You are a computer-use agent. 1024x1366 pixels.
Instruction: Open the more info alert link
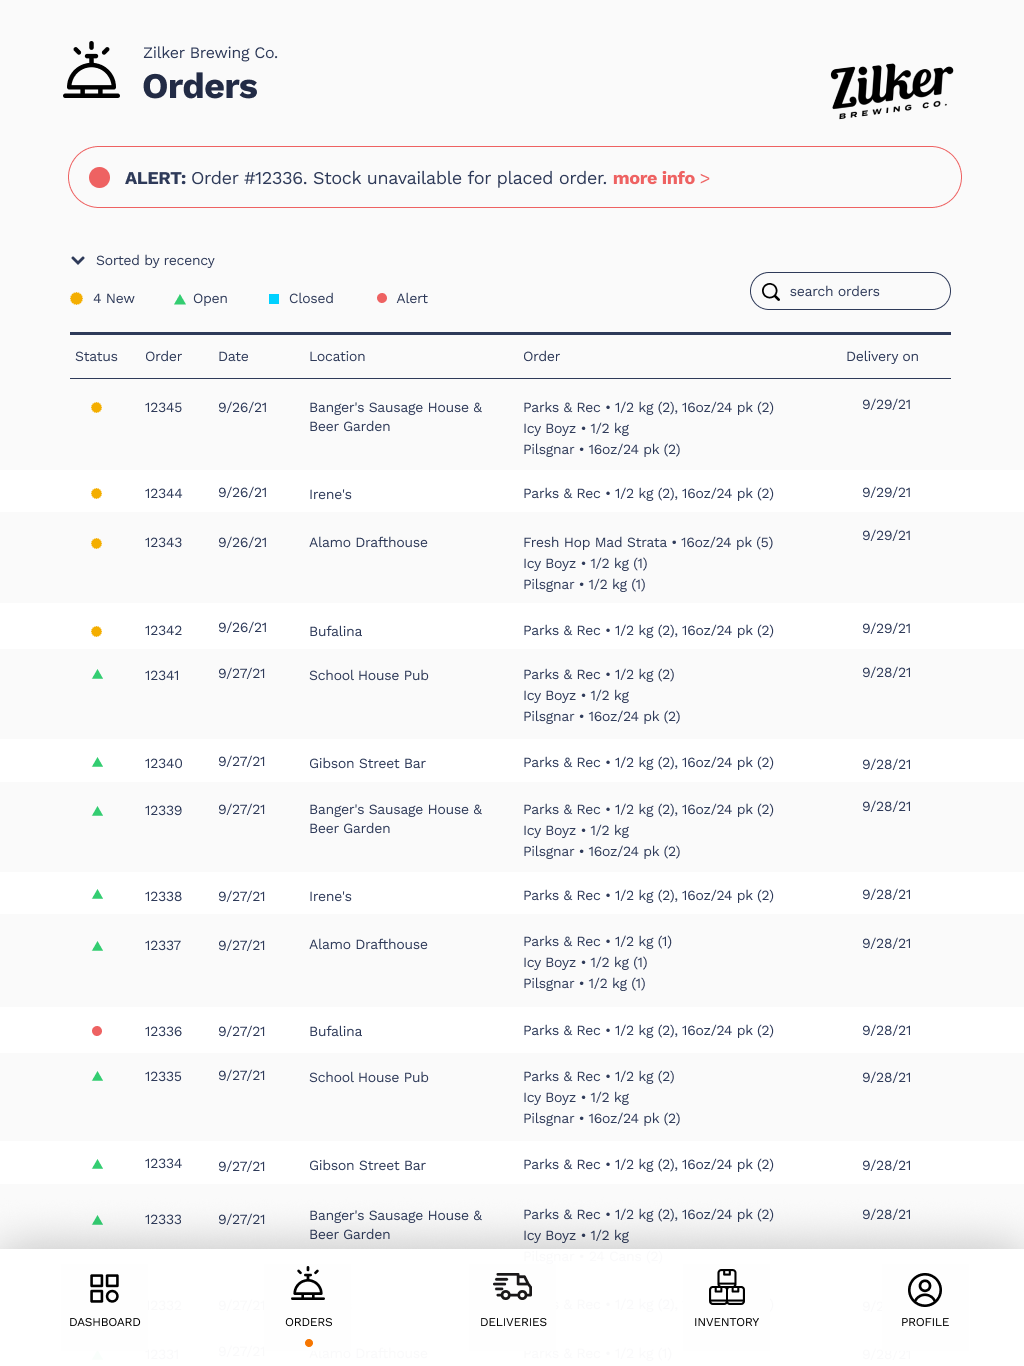(660, 178)
